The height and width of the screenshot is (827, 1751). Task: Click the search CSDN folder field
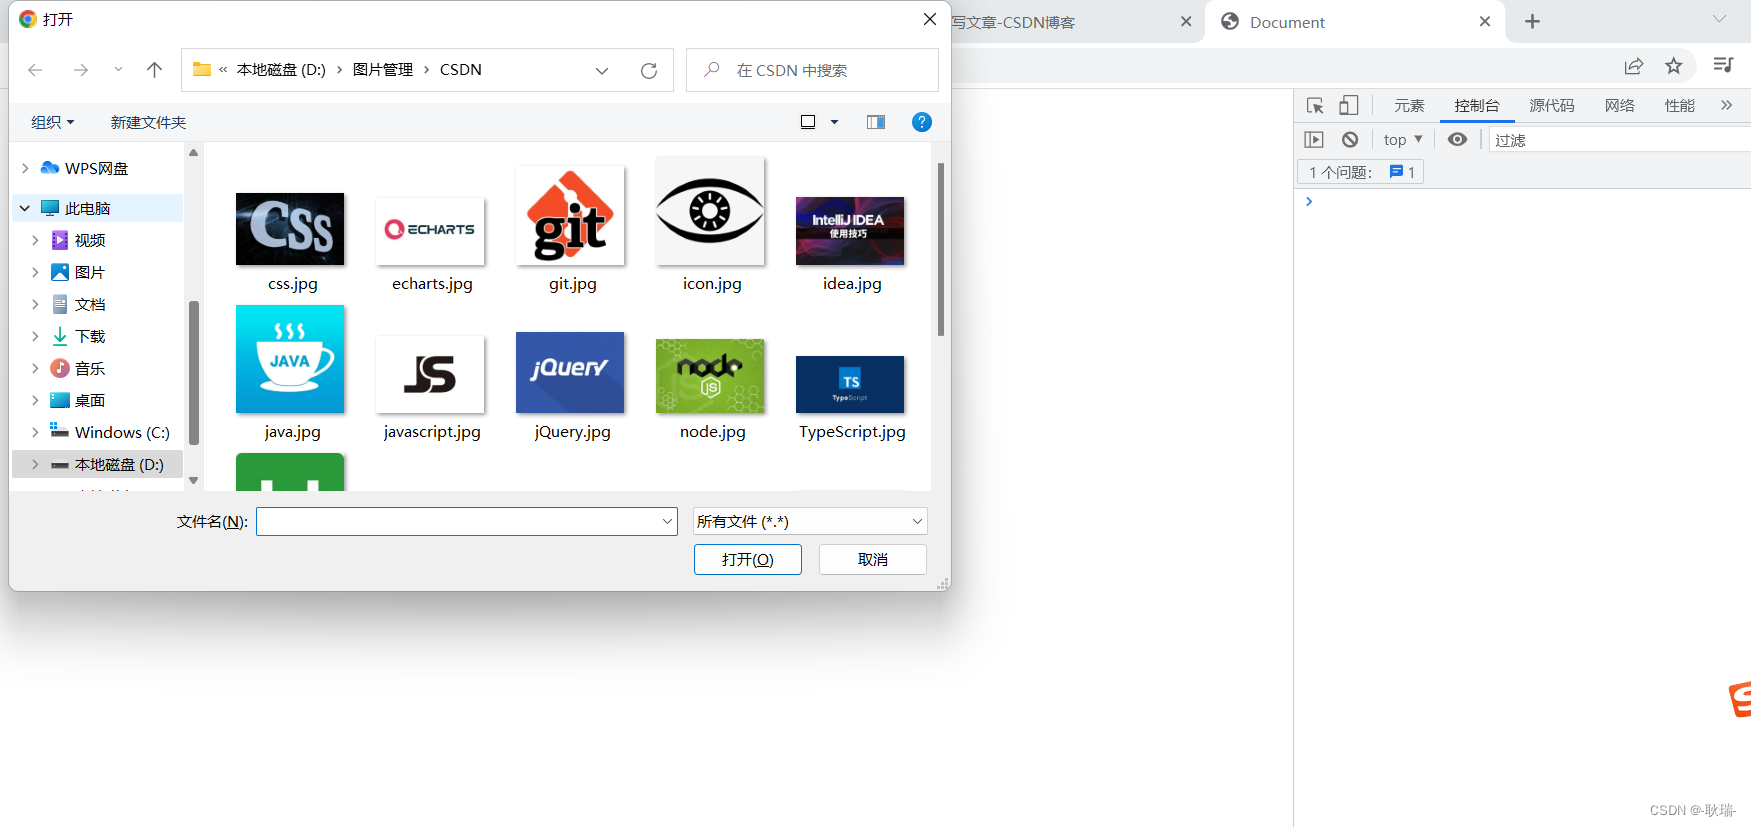tap(812, 70)
